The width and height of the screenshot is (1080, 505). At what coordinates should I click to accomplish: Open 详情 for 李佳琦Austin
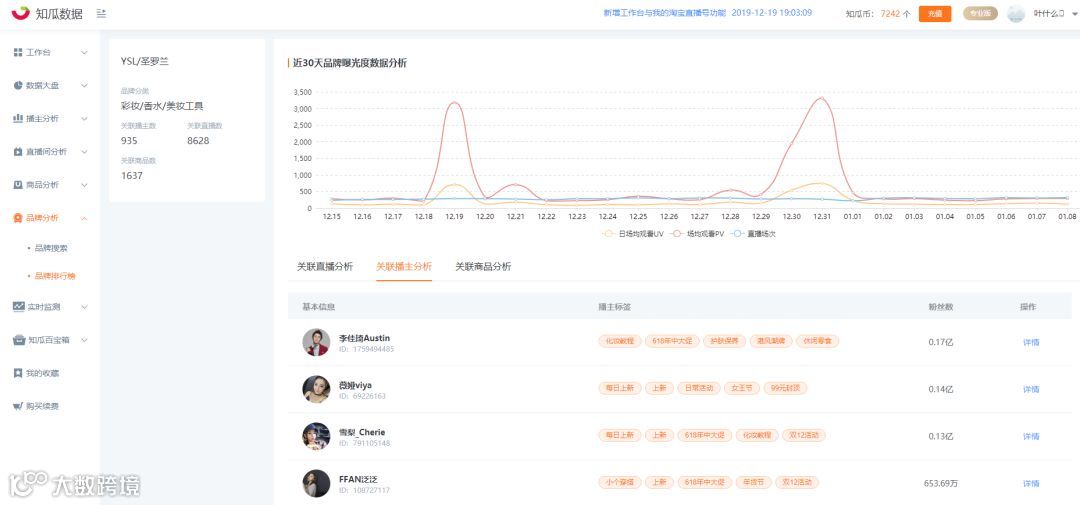click(1031, 342)
